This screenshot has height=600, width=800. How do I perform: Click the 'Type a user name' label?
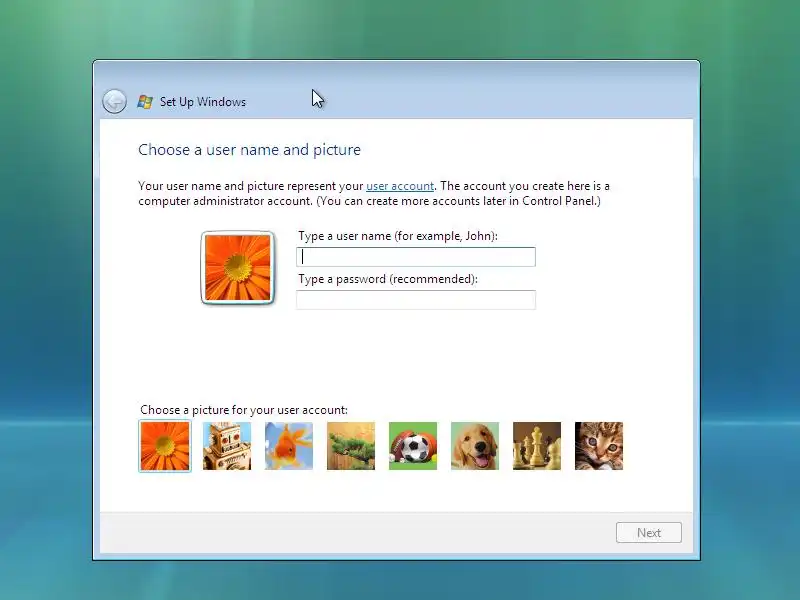pyautogui.click(x=398, y=236)
